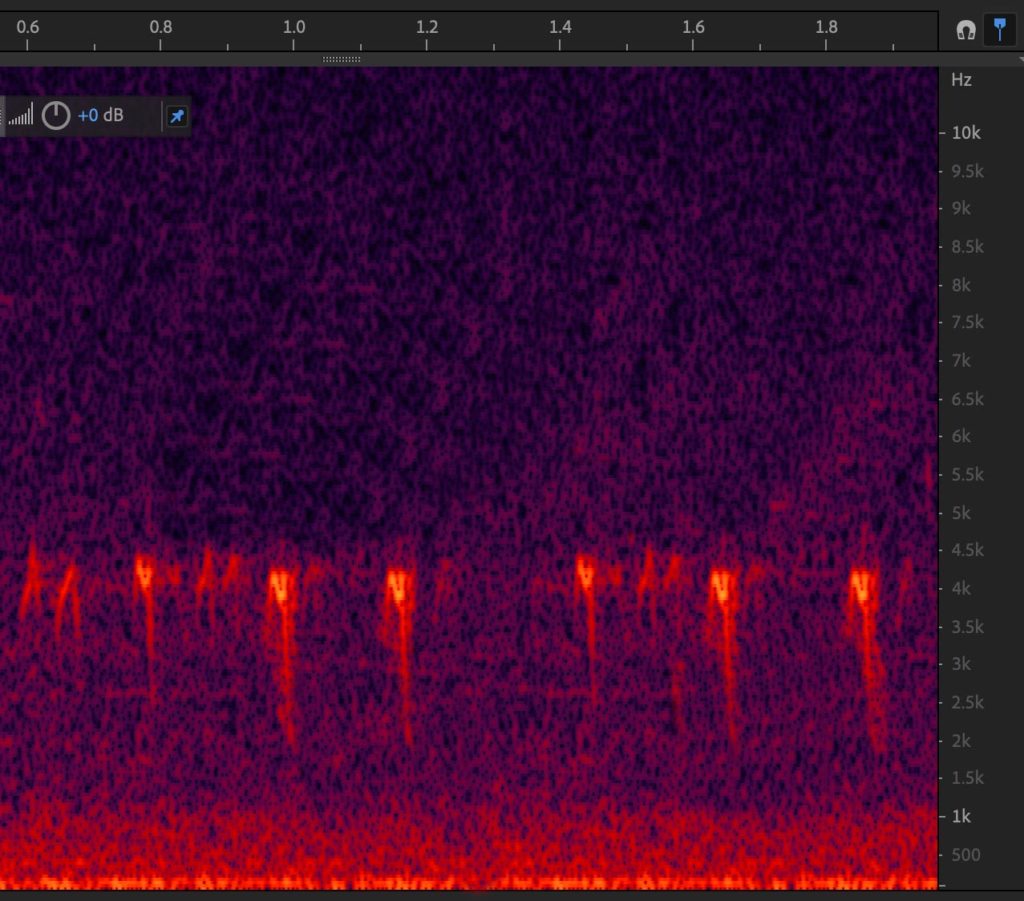Click the 0.6 mark on time ruler
The image size is (1024, 901).
click(x=27, y=27)
